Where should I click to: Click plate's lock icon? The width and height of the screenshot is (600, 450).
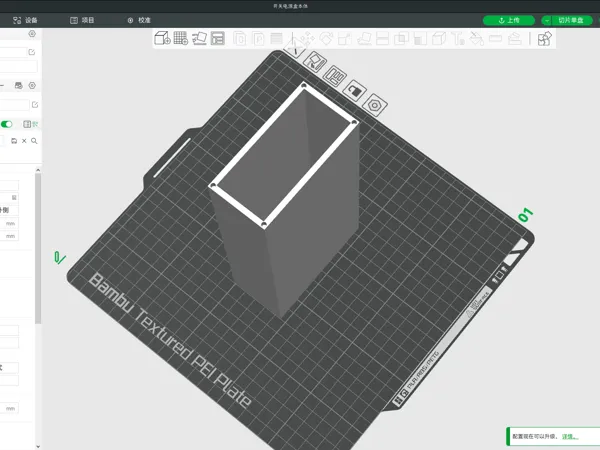click(355, 90)
